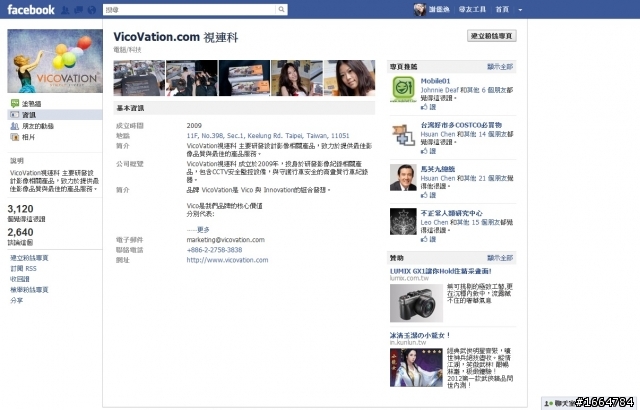Click the create page button at top right

click(x=491, y=36)
